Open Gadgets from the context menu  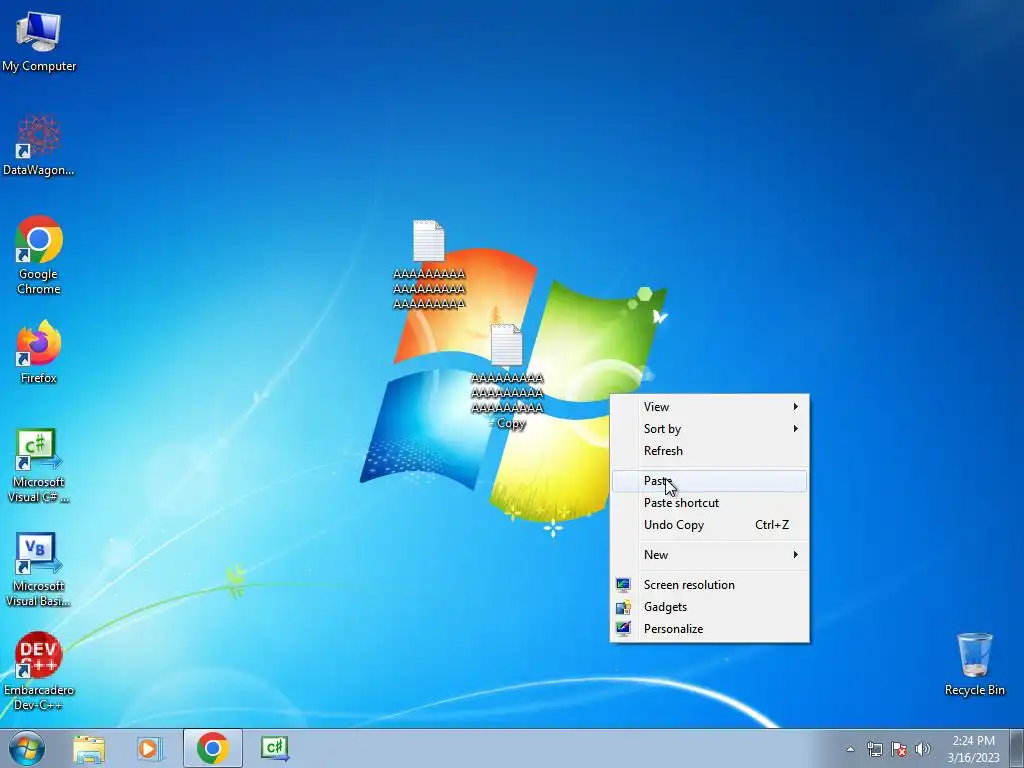(709, 607)
